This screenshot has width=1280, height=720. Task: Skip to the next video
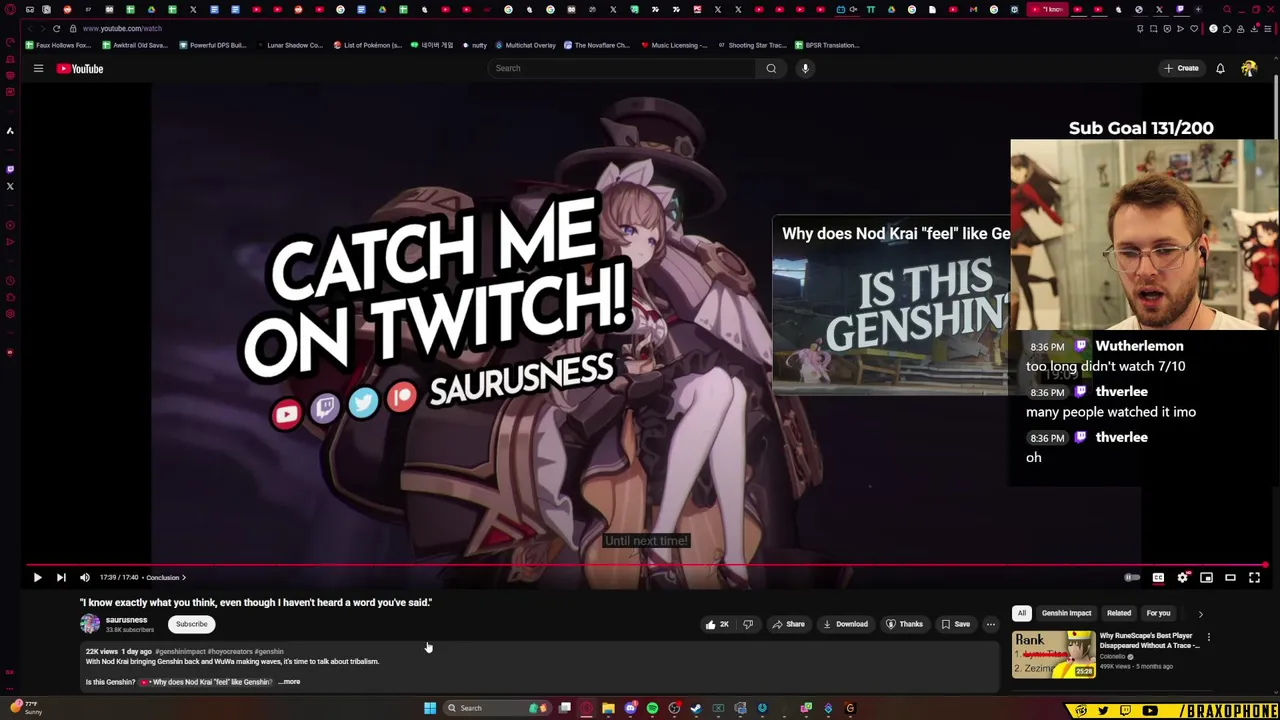point(61,577)
